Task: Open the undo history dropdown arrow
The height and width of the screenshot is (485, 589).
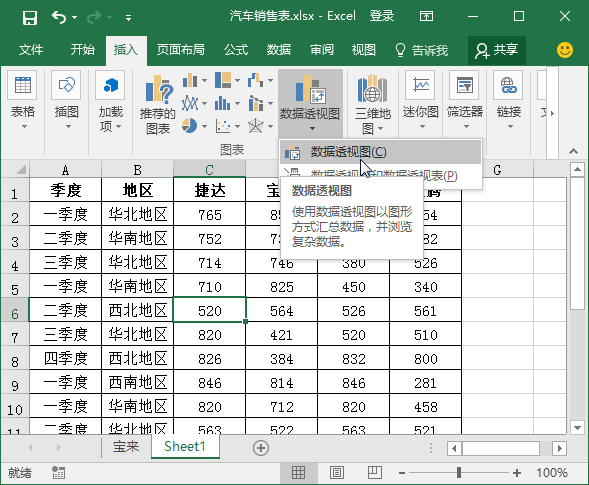Action: pos(74,17)
